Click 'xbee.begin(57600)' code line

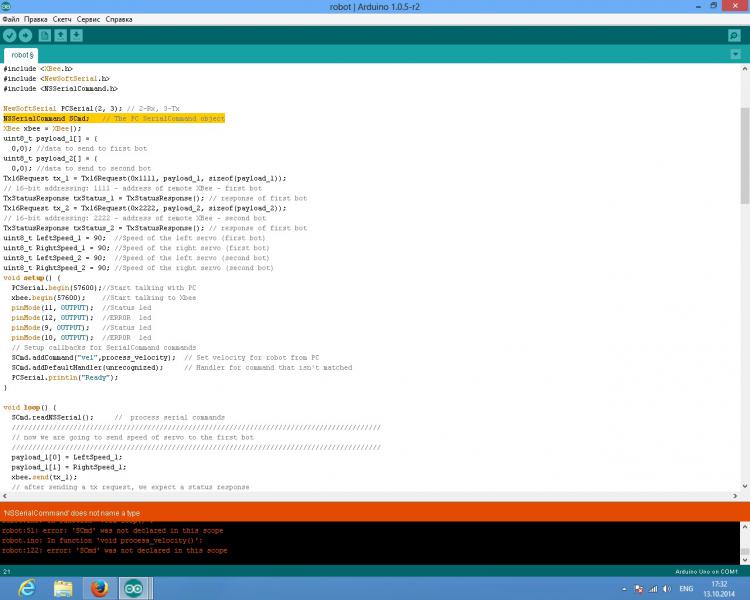104,298
